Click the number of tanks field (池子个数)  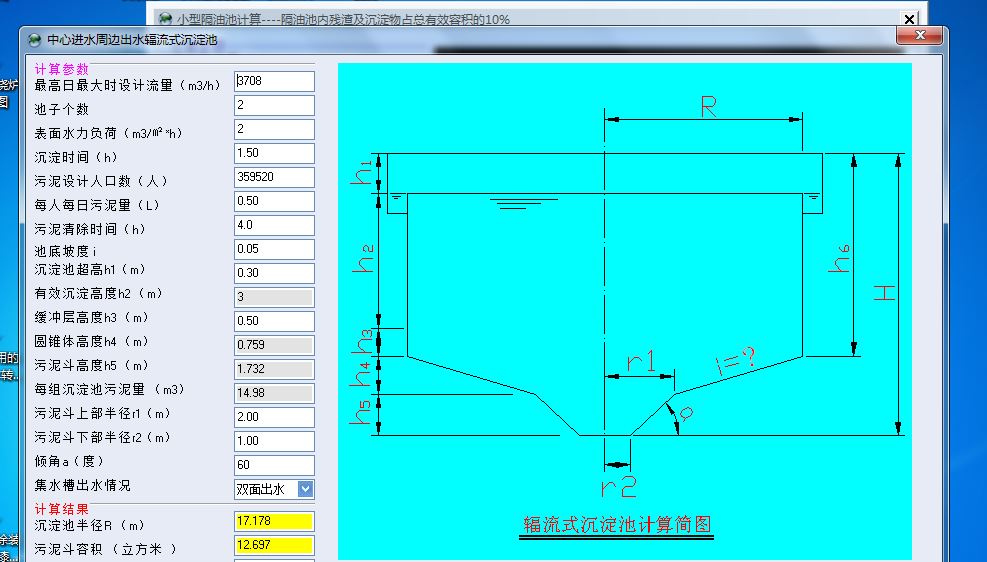coord(274,105)
